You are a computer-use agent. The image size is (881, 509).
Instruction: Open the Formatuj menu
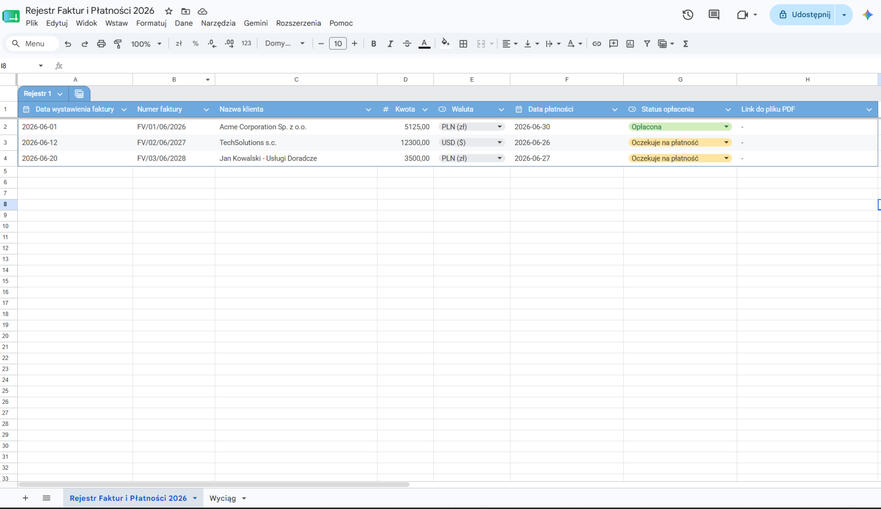[x=151, y=24]
